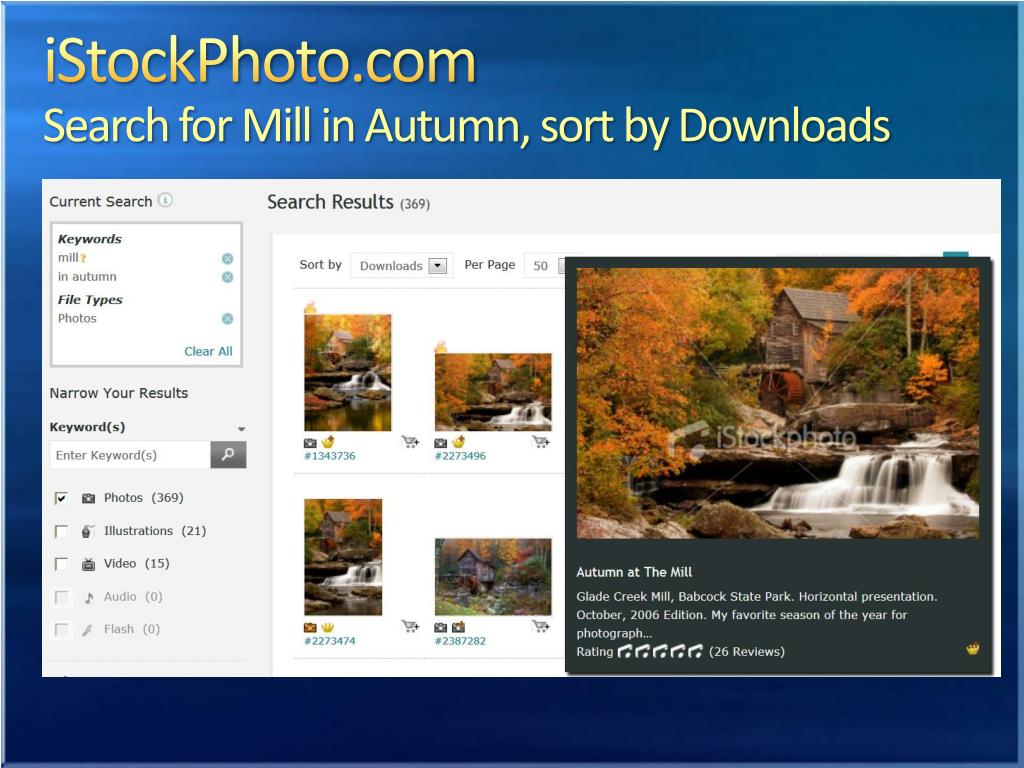
Task: Add photo #1343736 to cart
Action: (410, 442)
